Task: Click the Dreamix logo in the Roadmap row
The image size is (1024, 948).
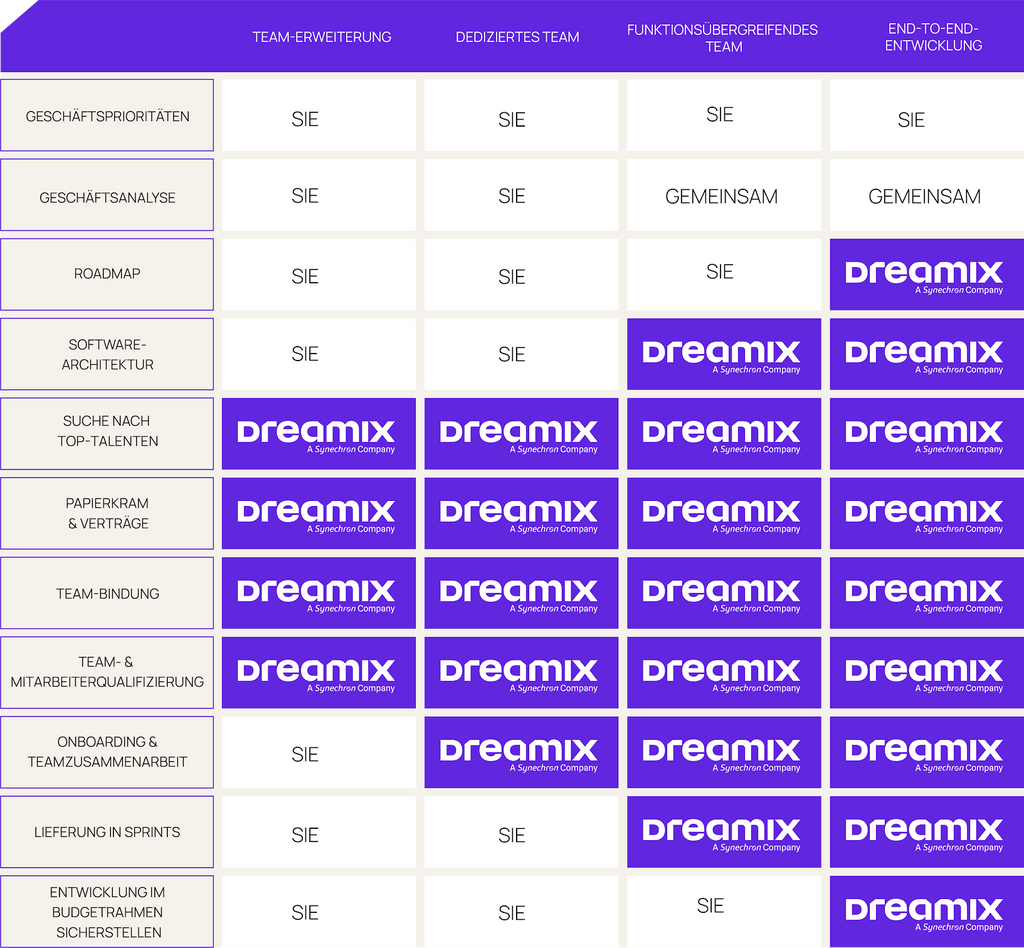Action: click(x=925, y=274)
